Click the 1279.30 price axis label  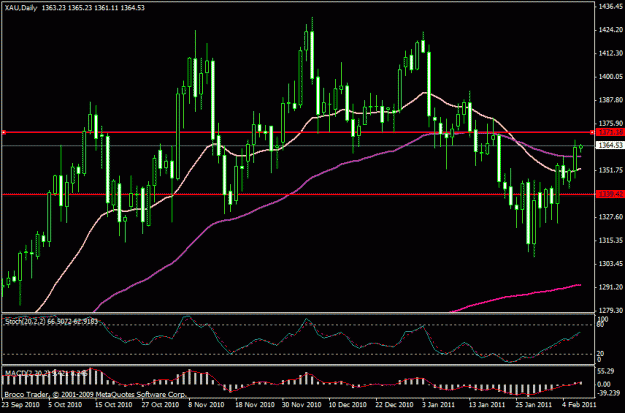611,310
